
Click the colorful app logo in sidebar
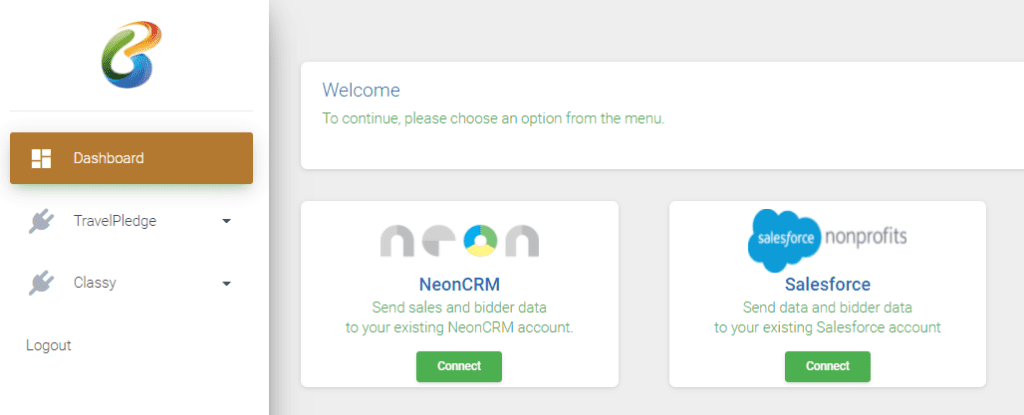[x=131, y=54]
